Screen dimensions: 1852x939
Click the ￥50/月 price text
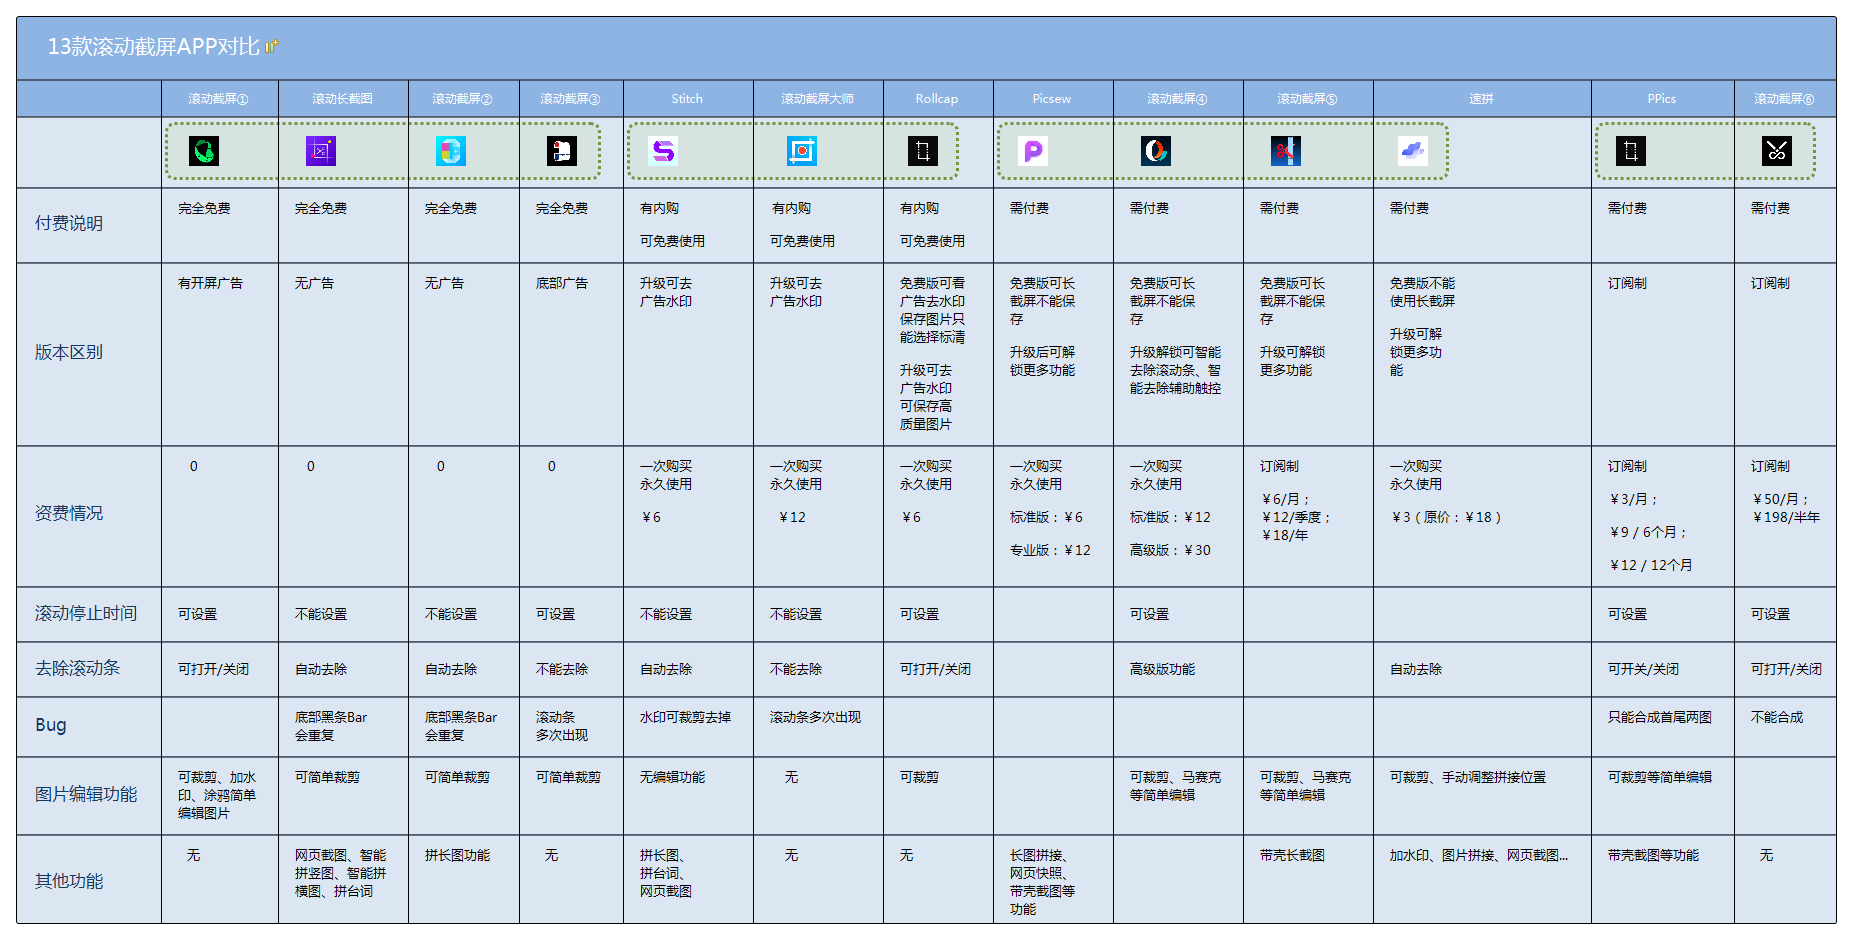click(x=1780, y=499)
